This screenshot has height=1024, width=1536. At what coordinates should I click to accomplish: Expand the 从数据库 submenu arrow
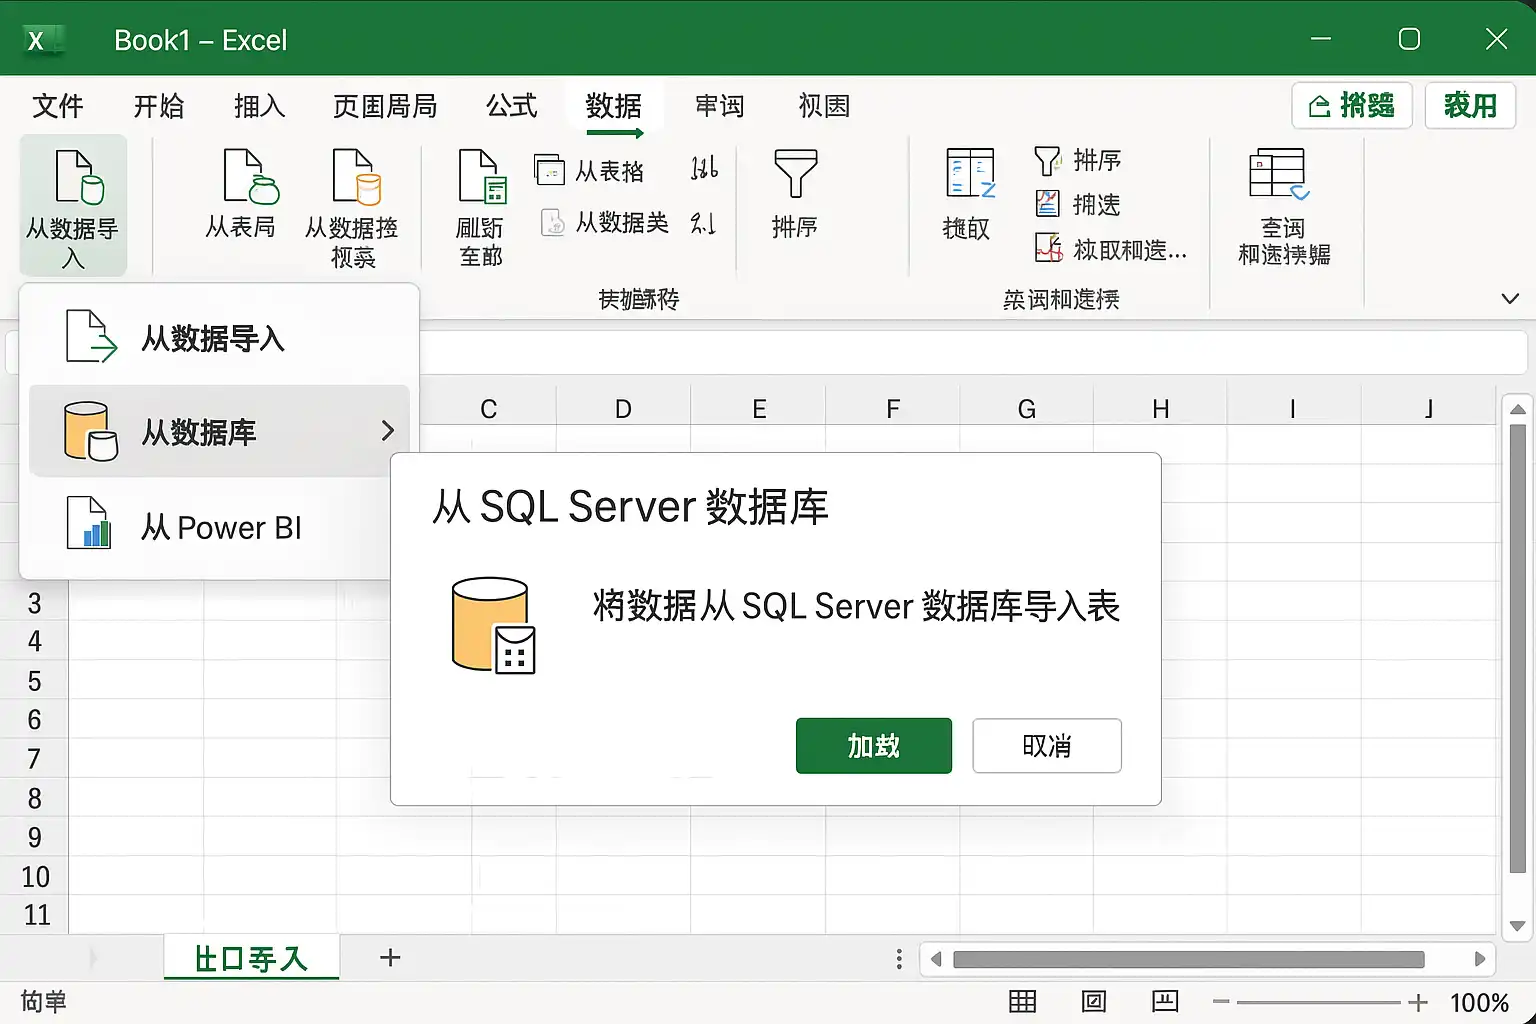(x=388, y=431)
